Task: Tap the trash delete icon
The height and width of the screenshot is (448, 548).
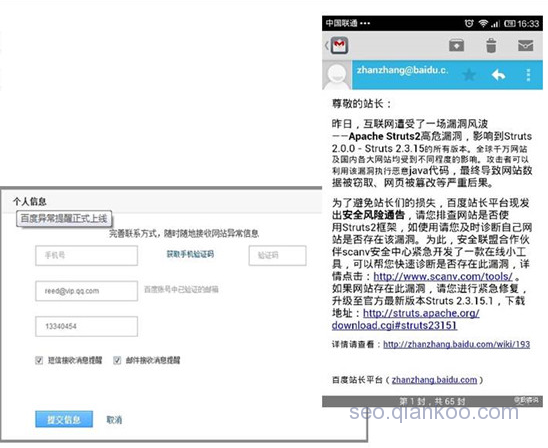Action: pyautogui.click(x=491, y=45)
